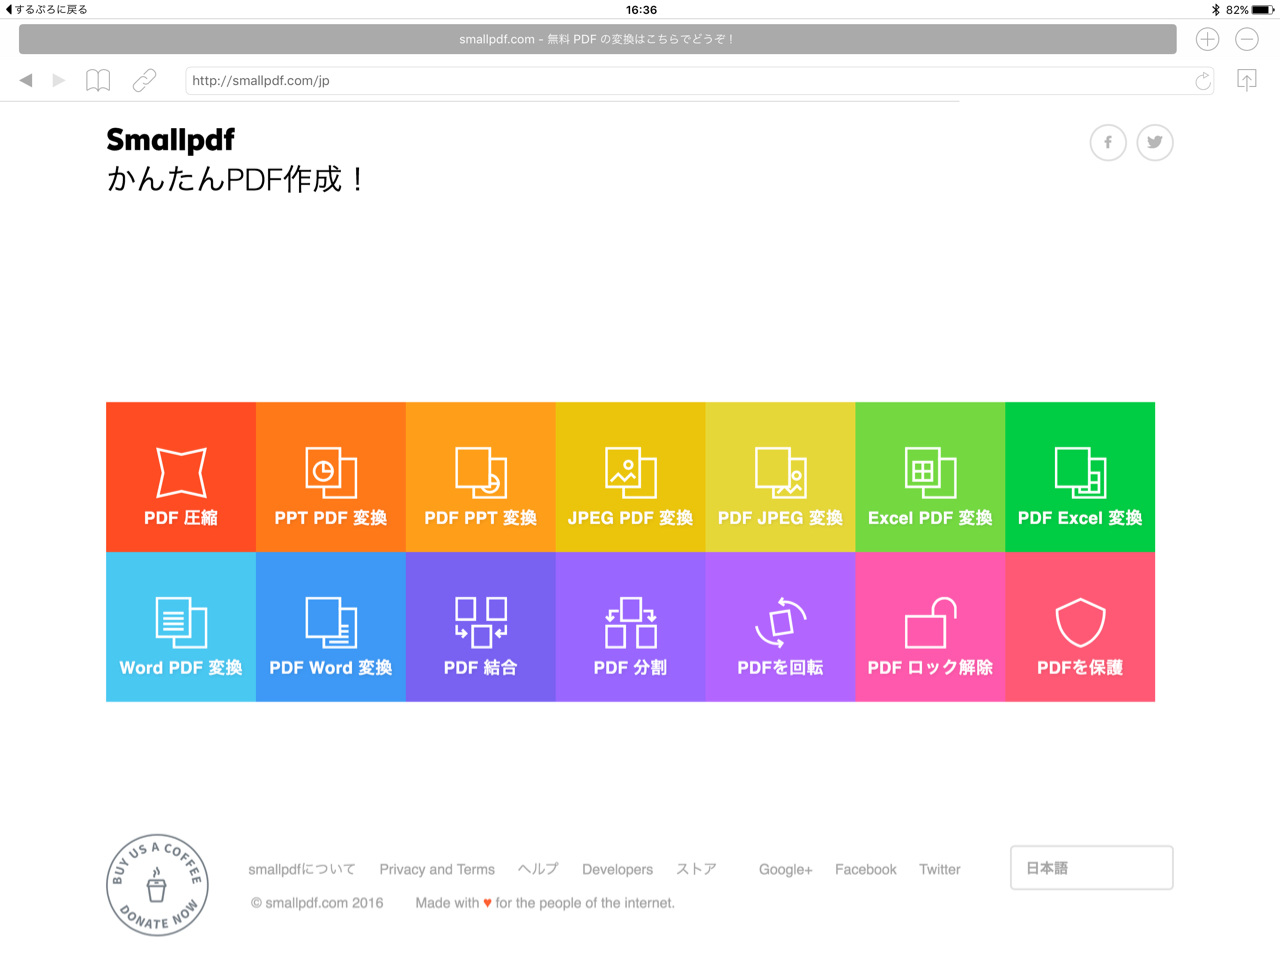Image resolution: width=1280 pixels, height=960 pixels.
Task: Open the ストア store link
Action: pyautogui.click(x=696, y=869)
